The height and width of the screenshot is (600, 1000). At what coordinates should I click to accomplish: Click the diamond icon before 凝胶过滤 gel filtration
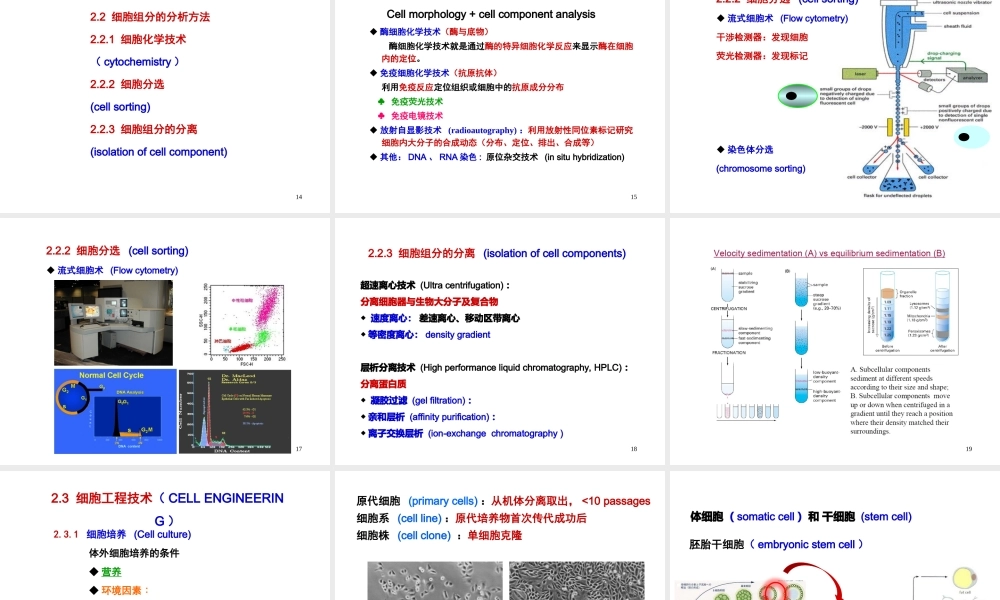click(362, 400)
